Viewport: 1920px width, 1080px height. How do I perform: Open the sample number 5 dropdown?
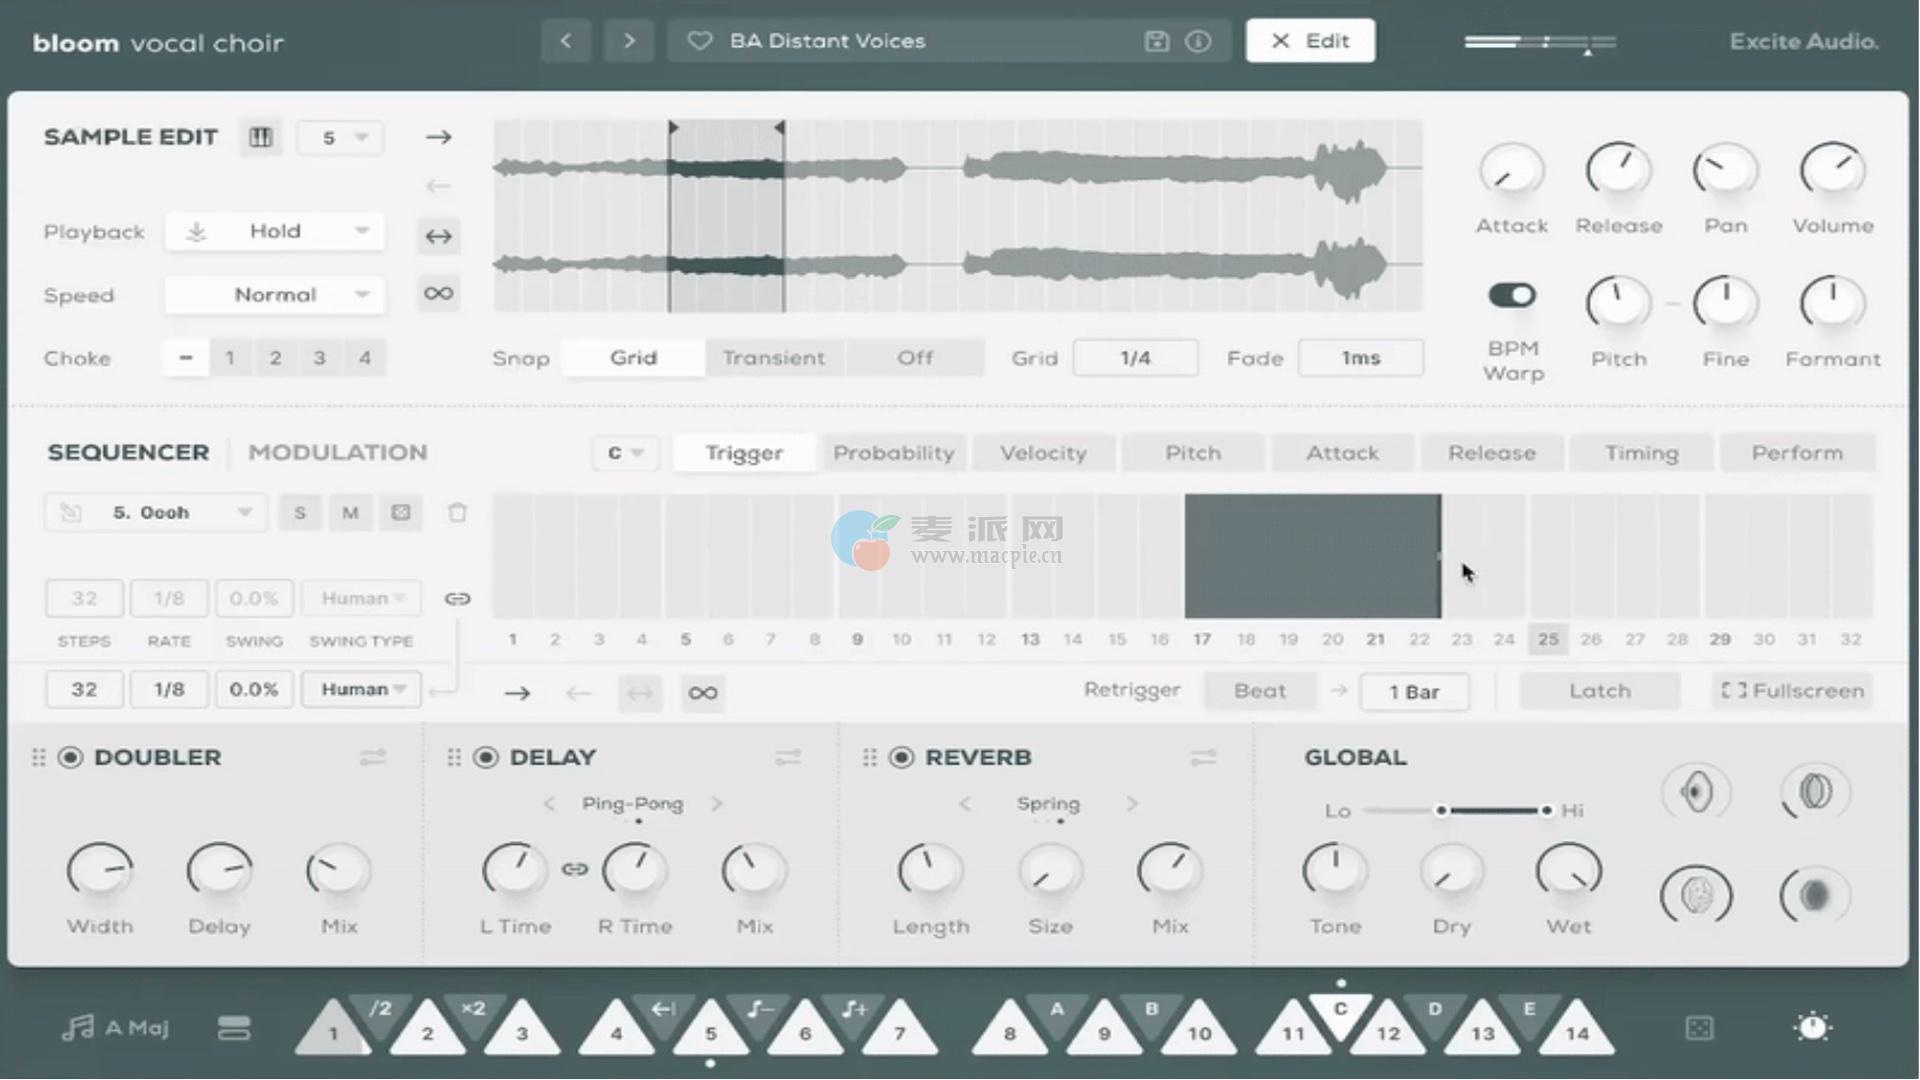pyautogui.click(x=340, y=137)
